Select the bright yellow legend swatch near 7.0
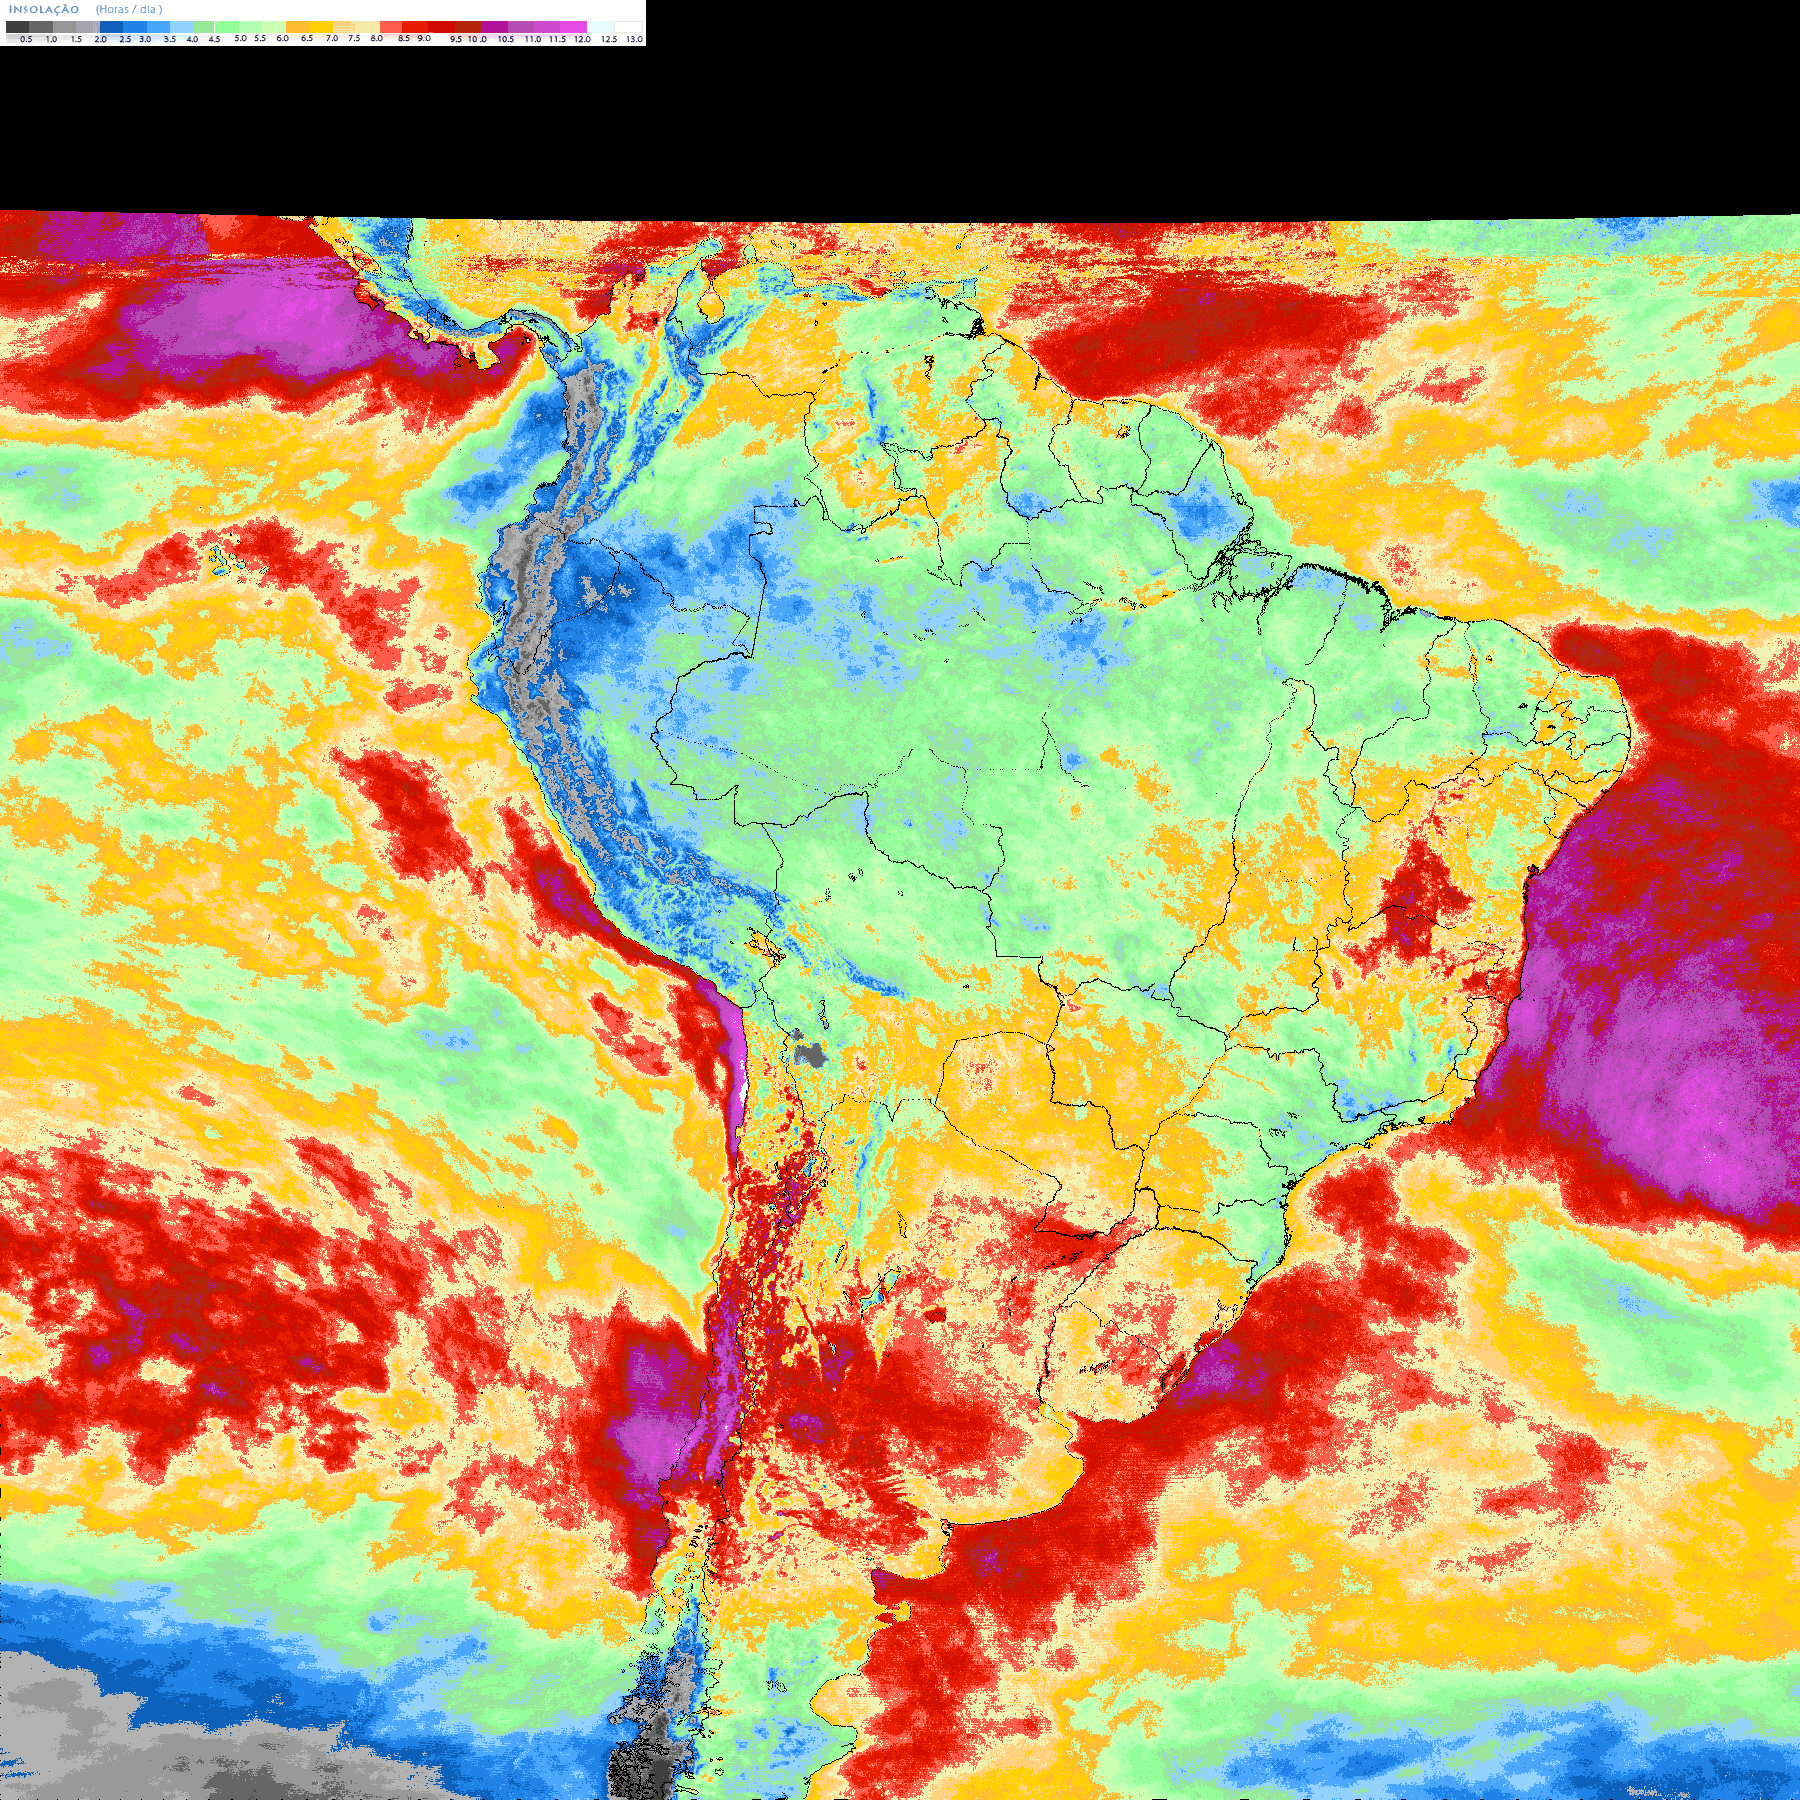This screenshot has width=1800, height=1800. (x=321, y=27)
